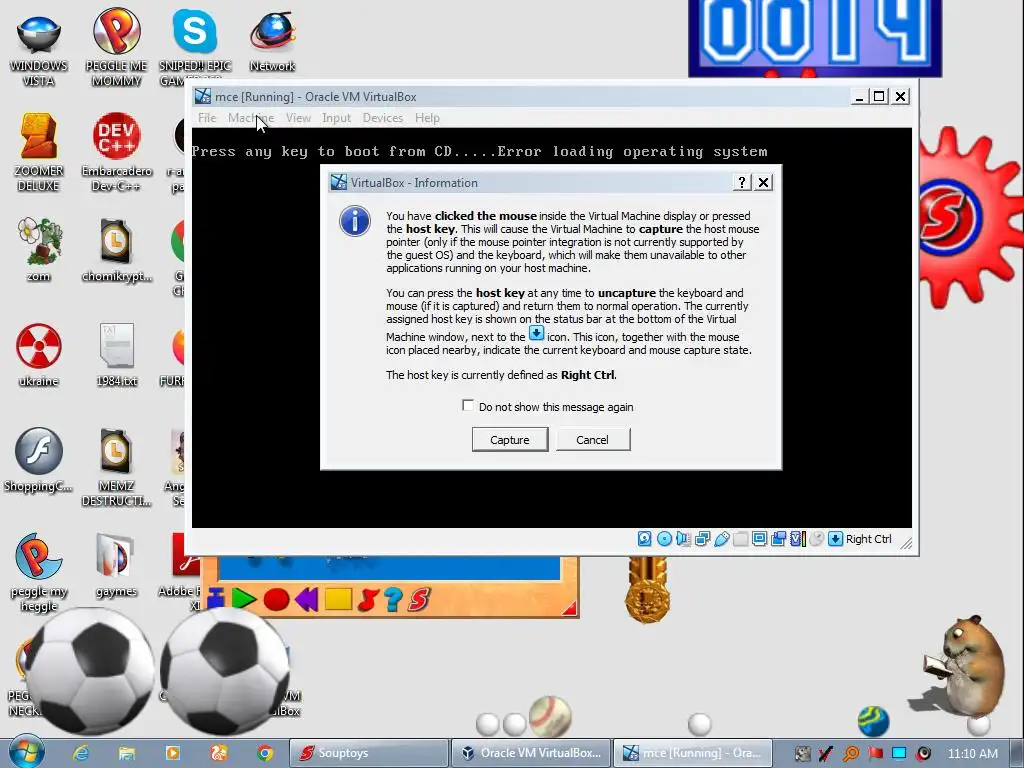The width and height of the screenshot is (1024, 768).
Task: Close the VirtualBox Information dialog
Action: (763, 182)
